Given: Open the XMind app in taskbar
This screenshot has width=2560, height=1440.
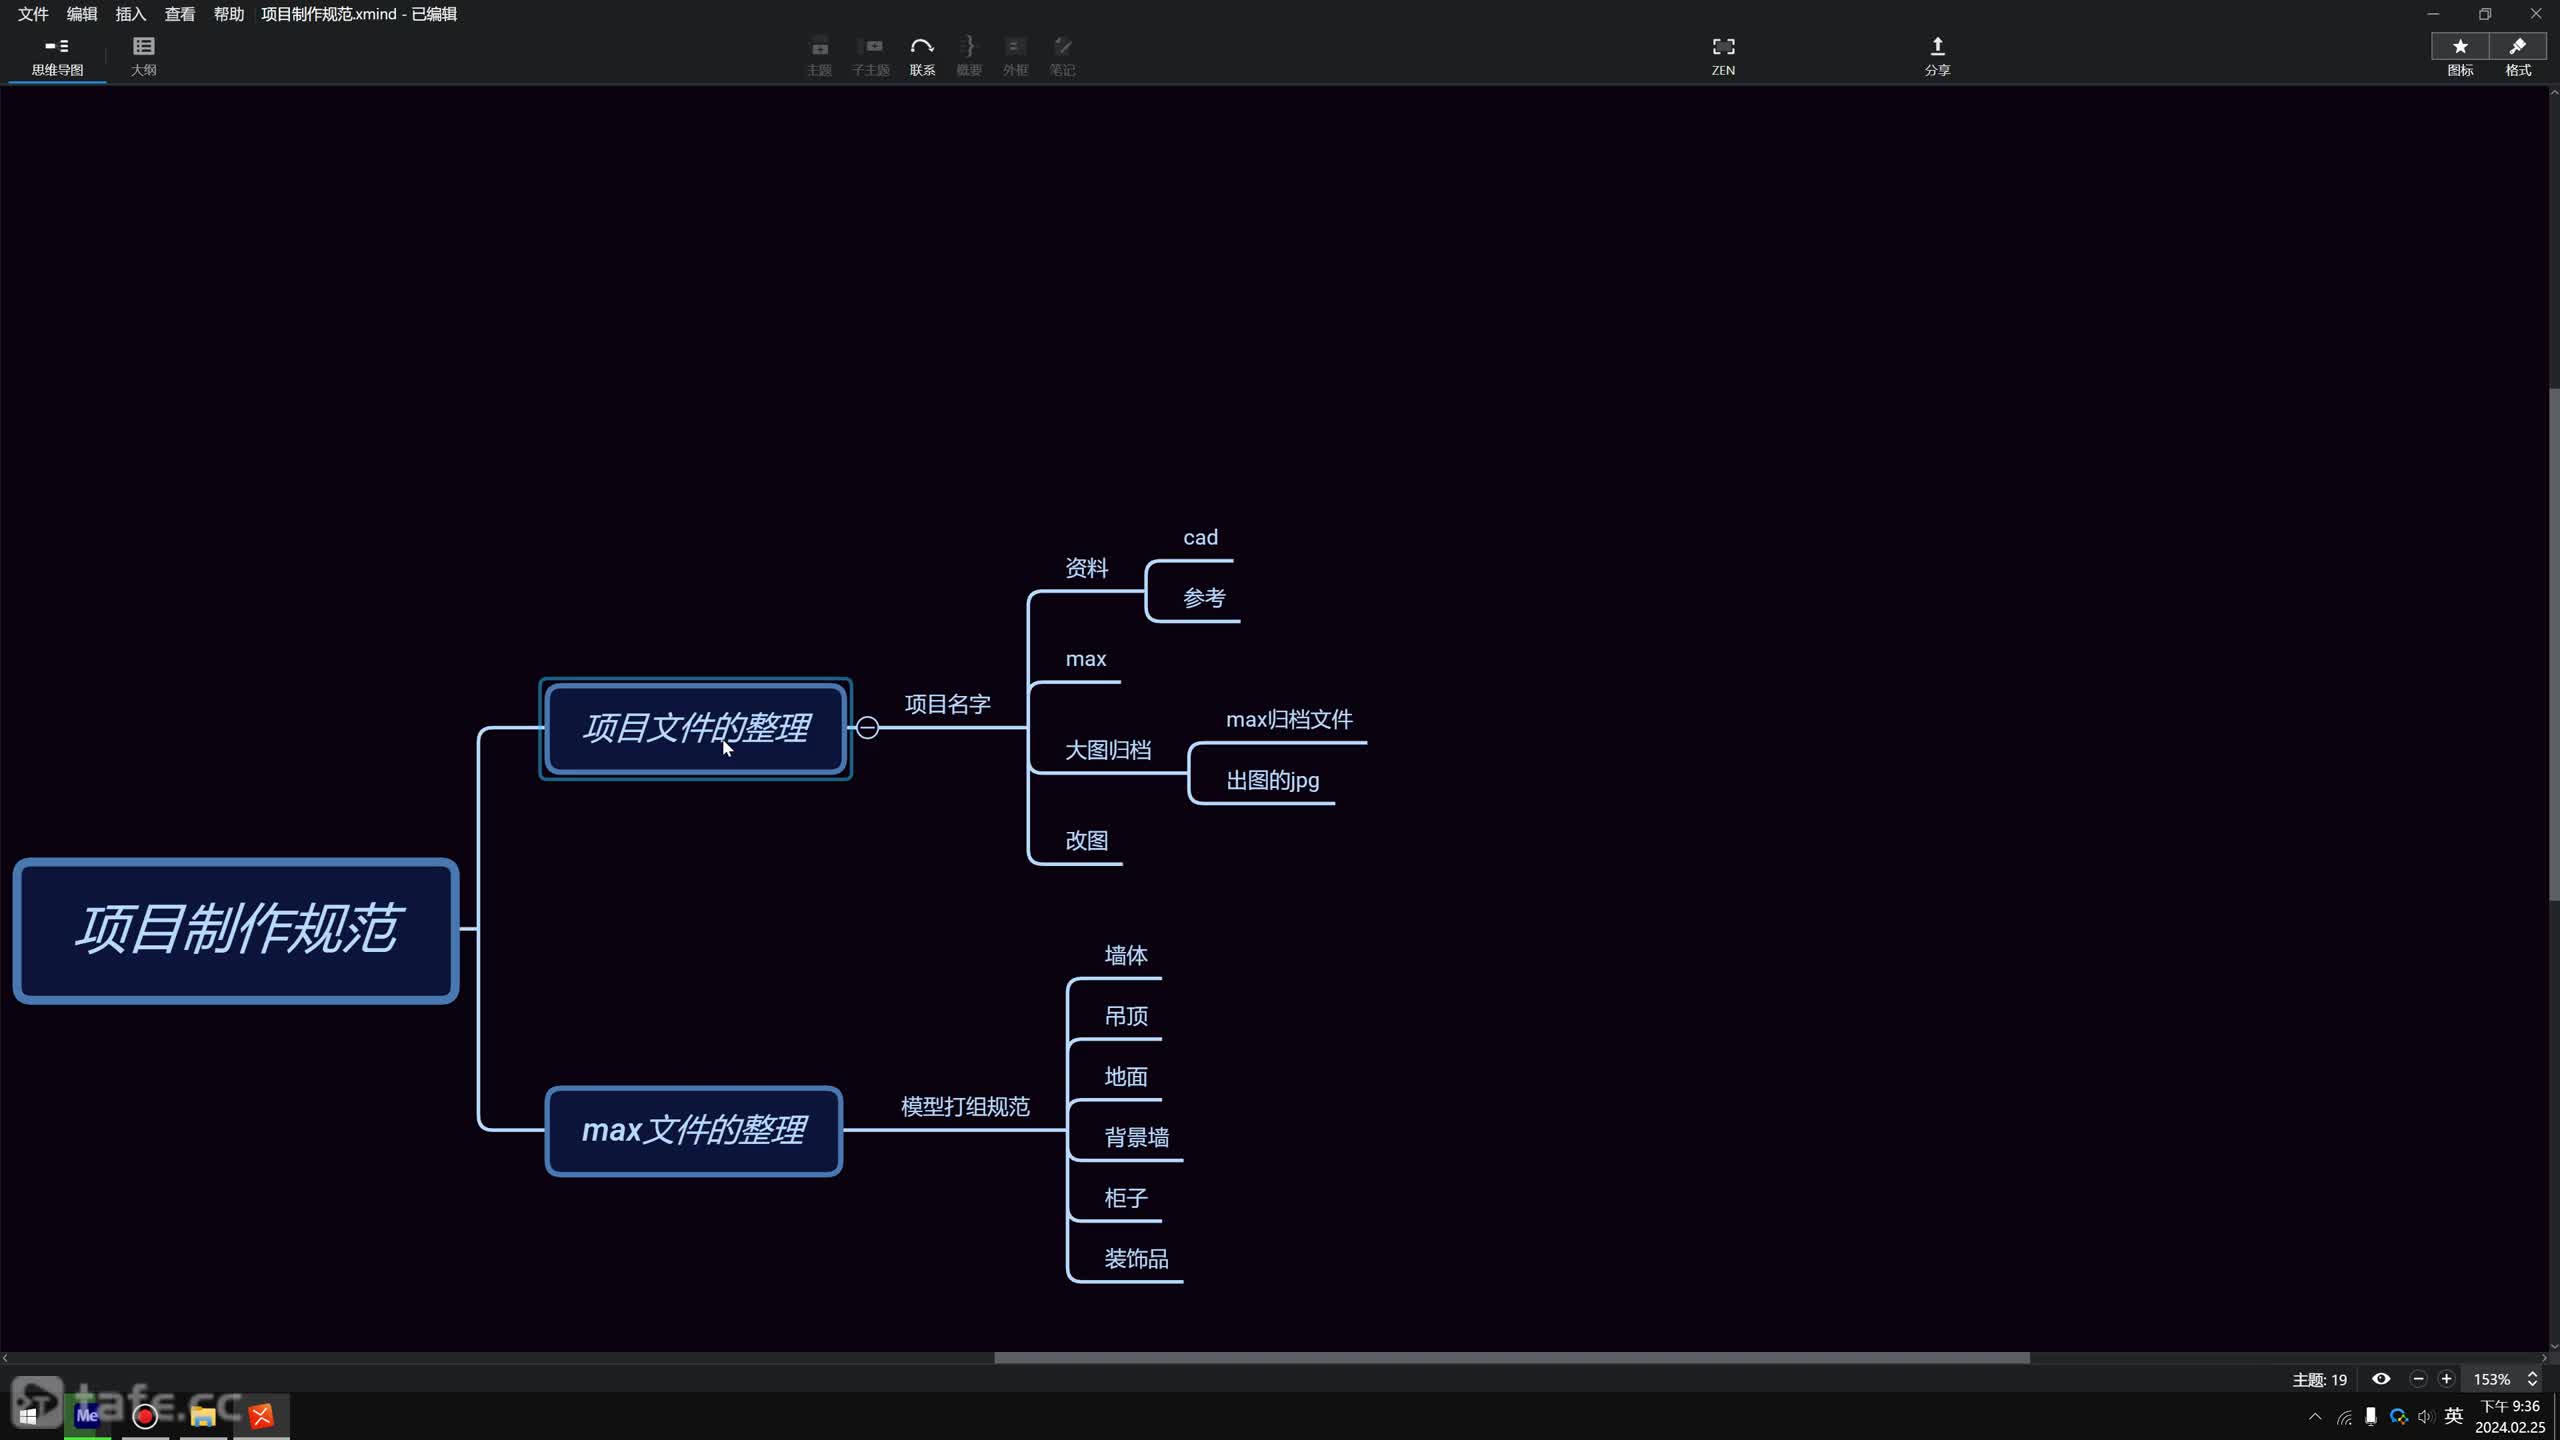Looking at the screenshot, I should pos(261,1415).
